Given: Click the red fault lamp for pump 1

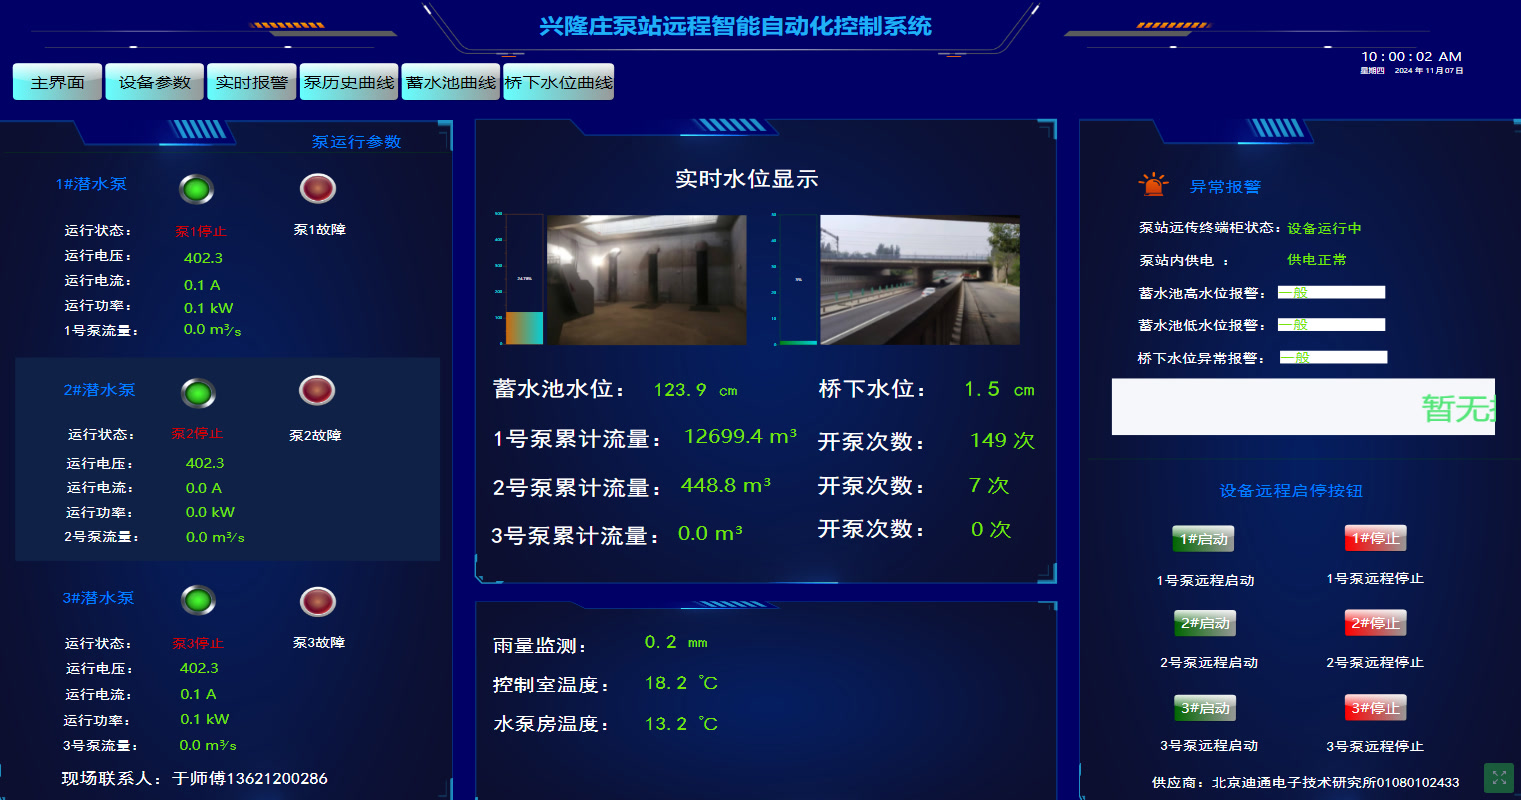Looking at the screenshot, I should [x=318, y=188].
